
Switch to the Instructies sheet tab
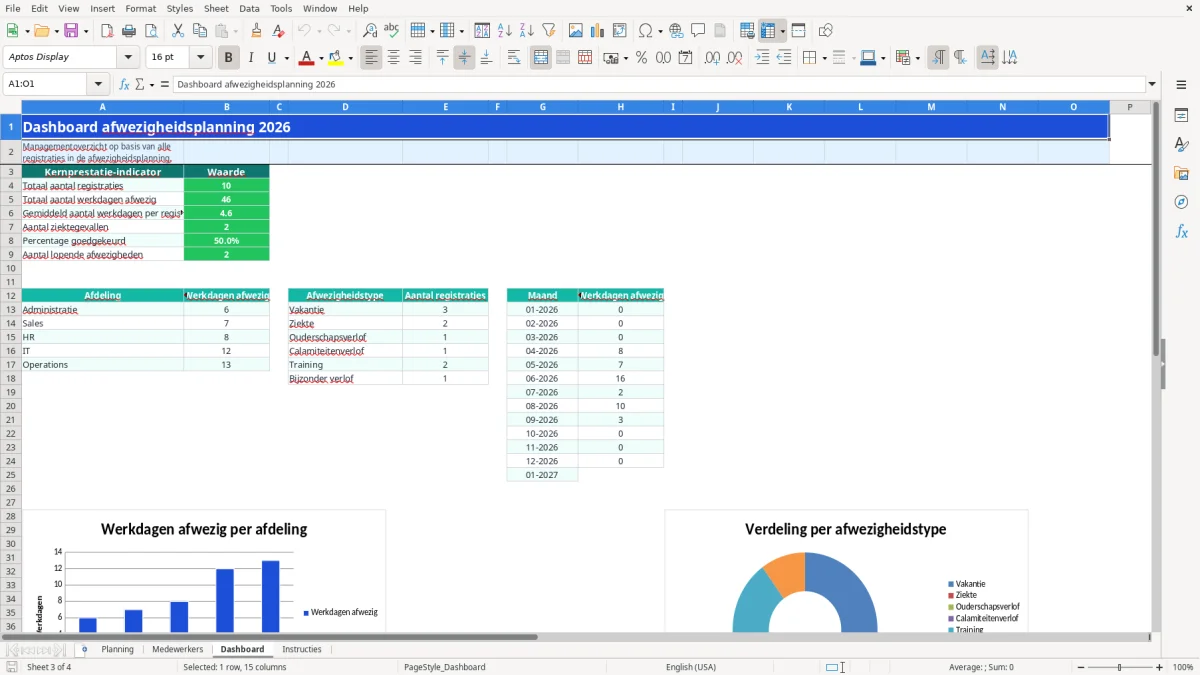coord(302,649)
